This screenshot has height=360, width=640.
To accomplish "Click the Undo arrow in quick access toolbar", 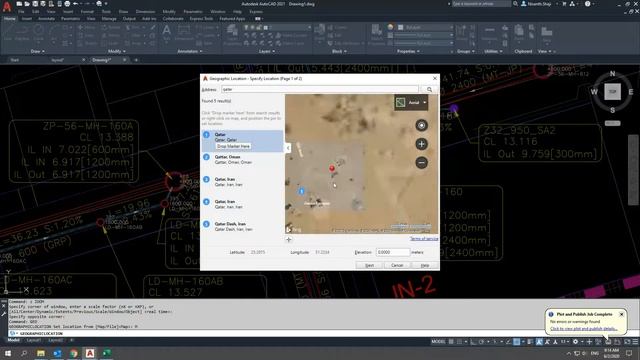I will [76, 4].
